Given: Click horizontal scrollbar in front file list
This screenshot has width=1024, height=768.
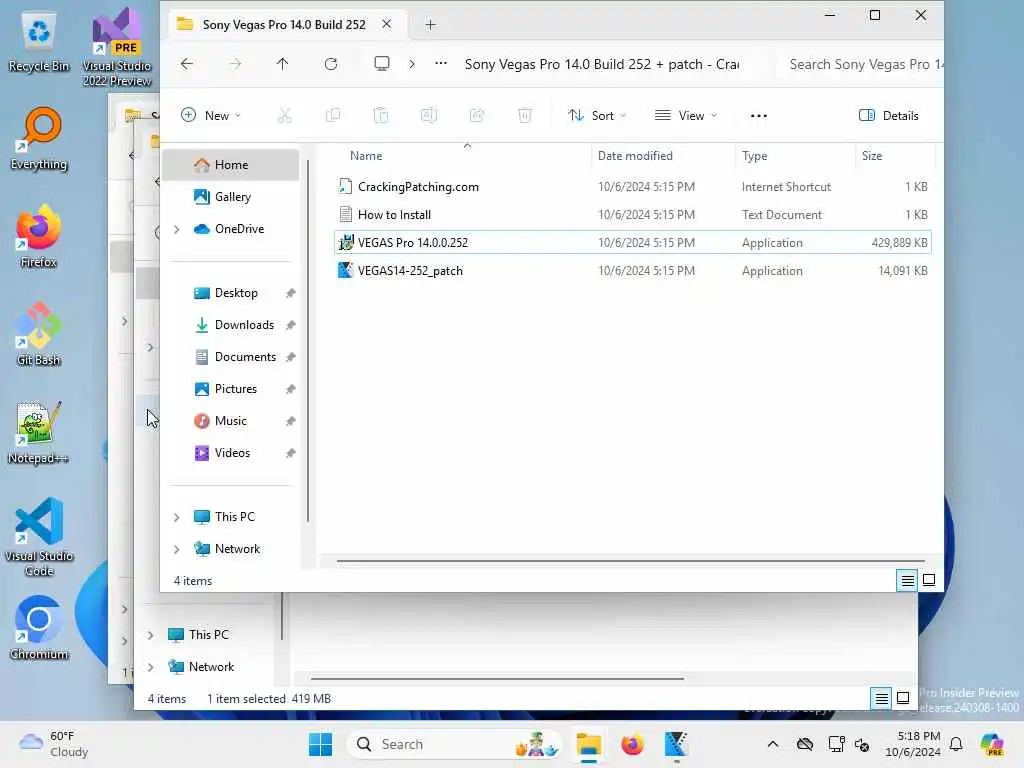Looking at the screenshot, I should pos(630,560).
